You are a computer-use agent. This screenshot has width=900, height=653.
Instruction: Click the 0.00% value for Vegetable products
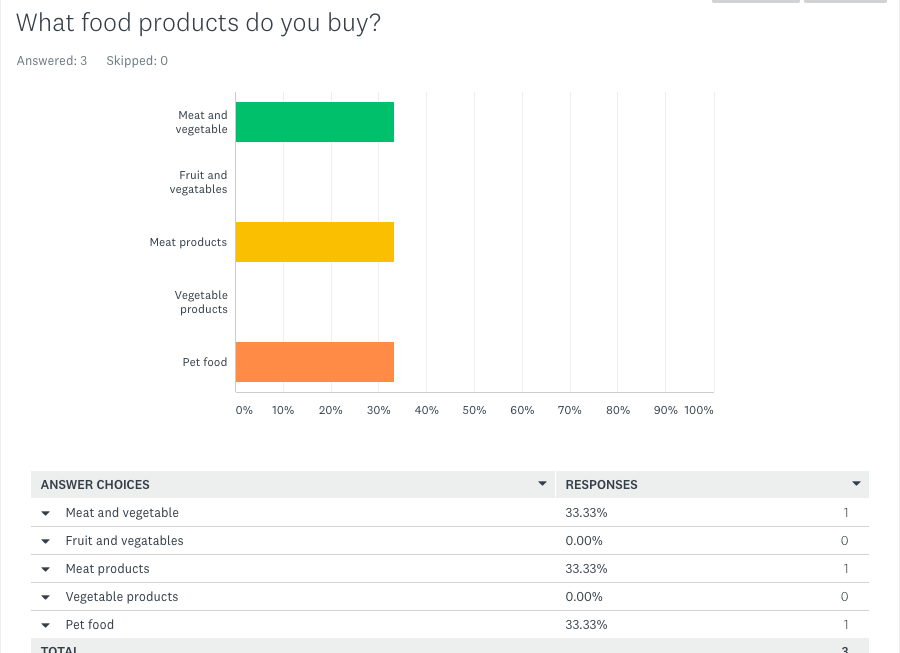[x=584, y=597]
